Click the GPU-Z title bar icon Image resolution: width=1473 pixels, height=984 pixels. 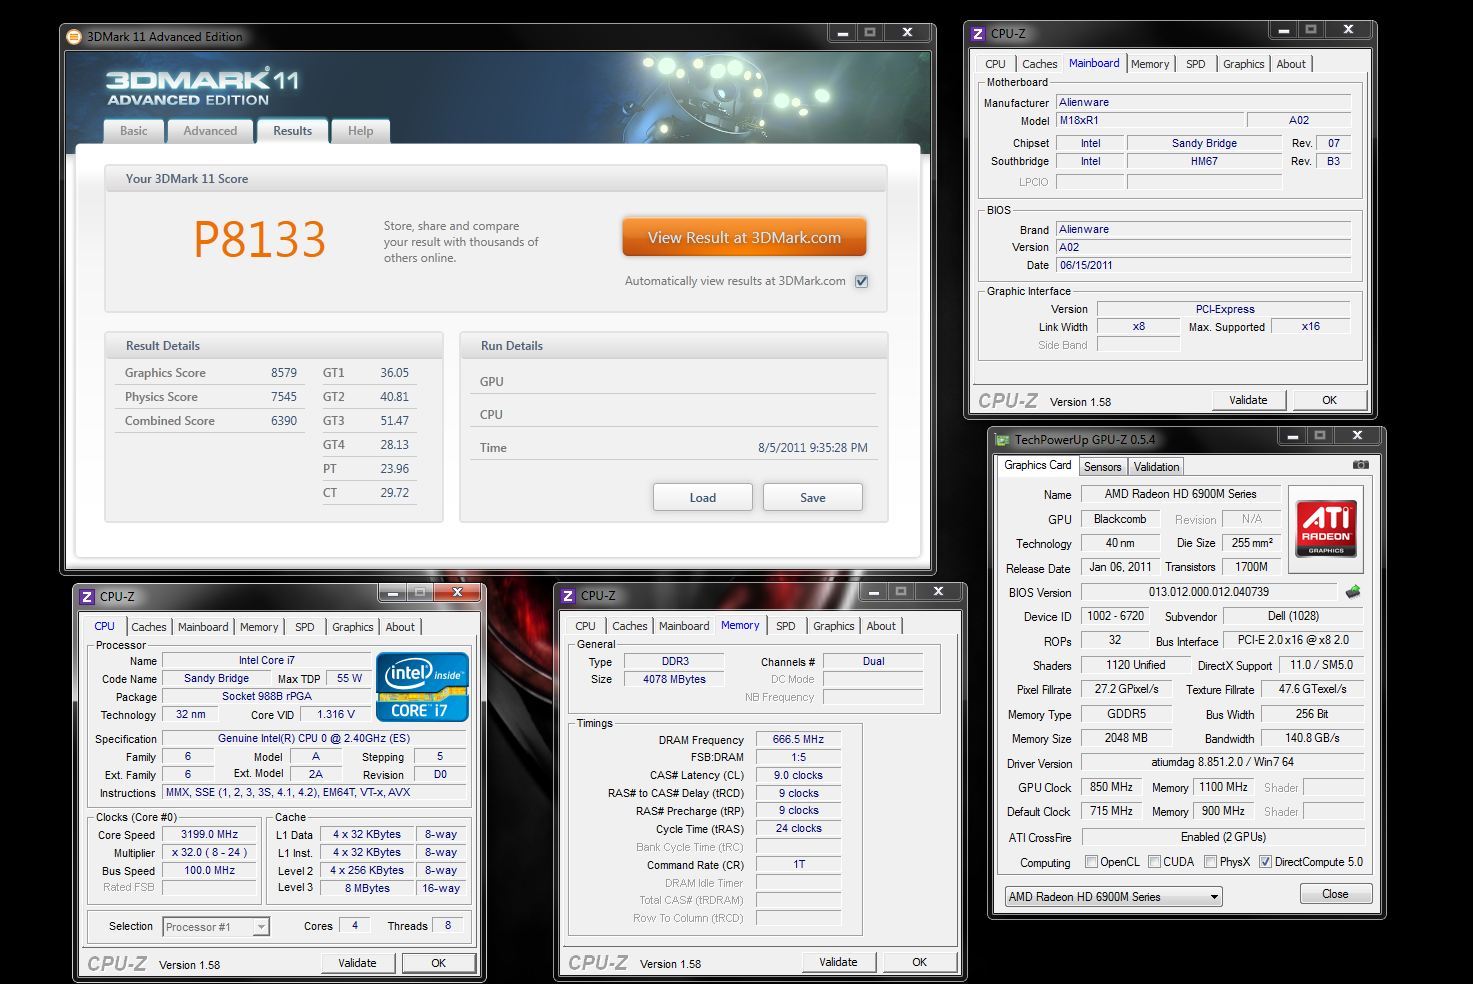[x=1002, y=439]
